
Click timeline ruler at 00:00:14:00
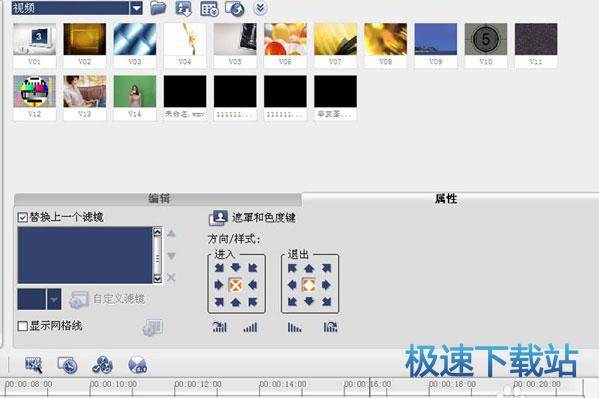283,384
